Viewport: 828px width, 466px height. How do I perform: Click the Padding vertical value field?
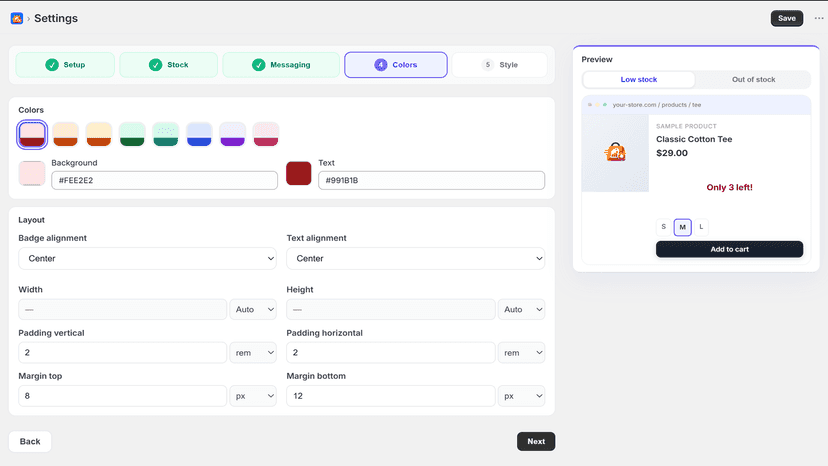[x=123, y=353]
